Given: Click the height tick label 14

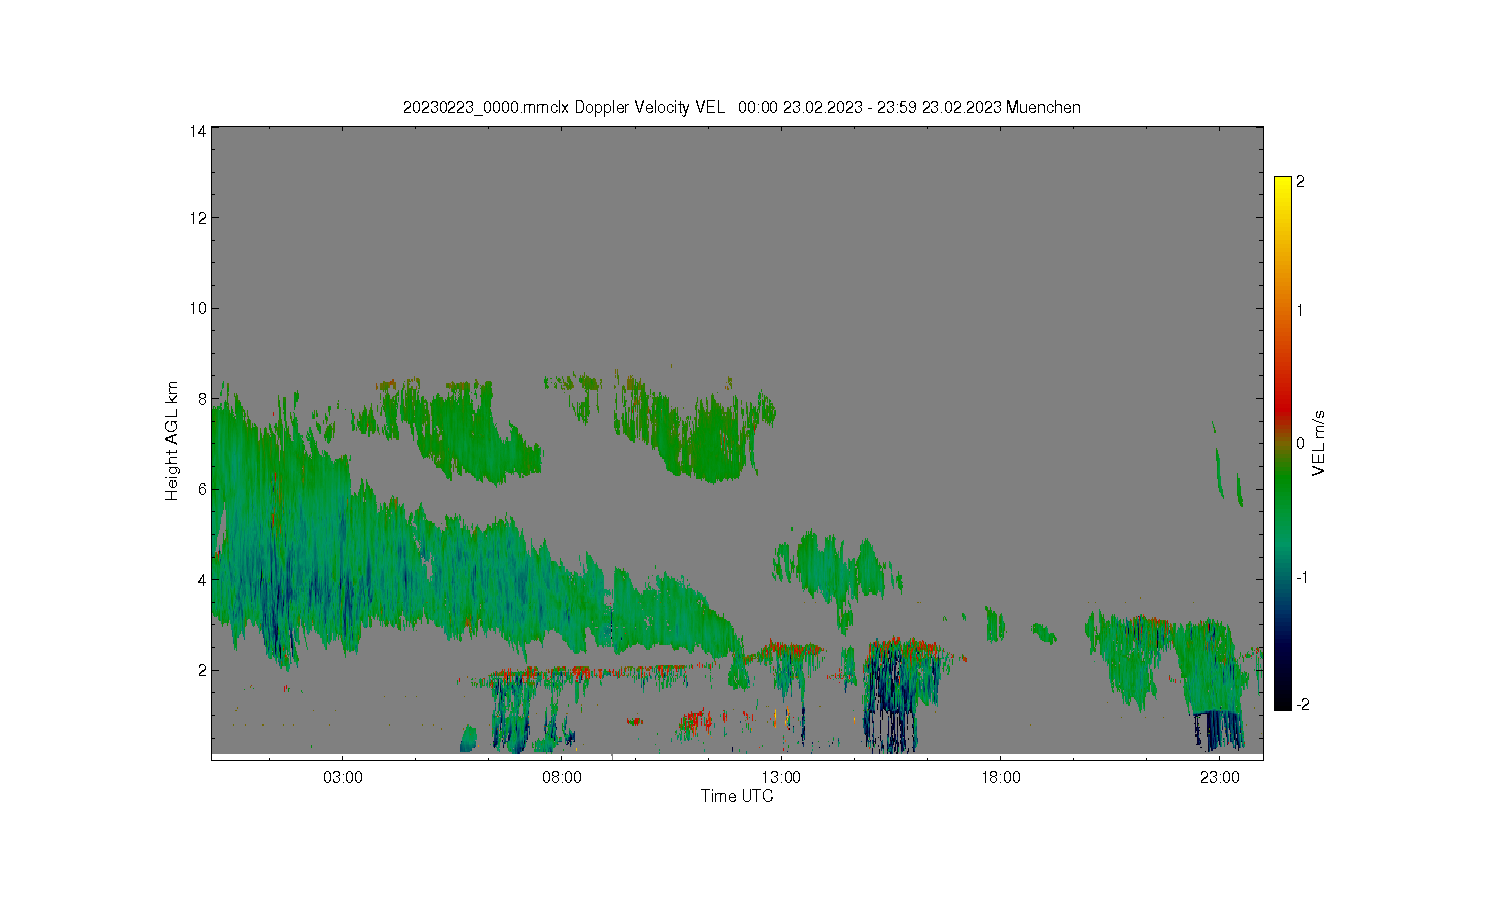Looking at the screenshot, I should (x=198, y=131).
